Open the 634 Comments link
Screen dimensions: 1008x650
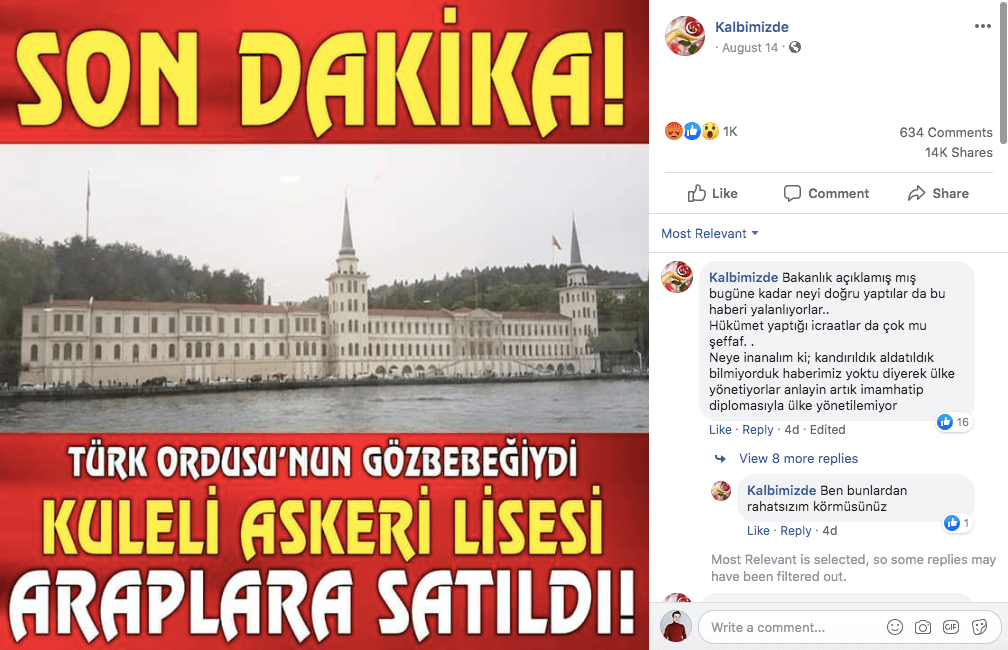tap(946, 132)
